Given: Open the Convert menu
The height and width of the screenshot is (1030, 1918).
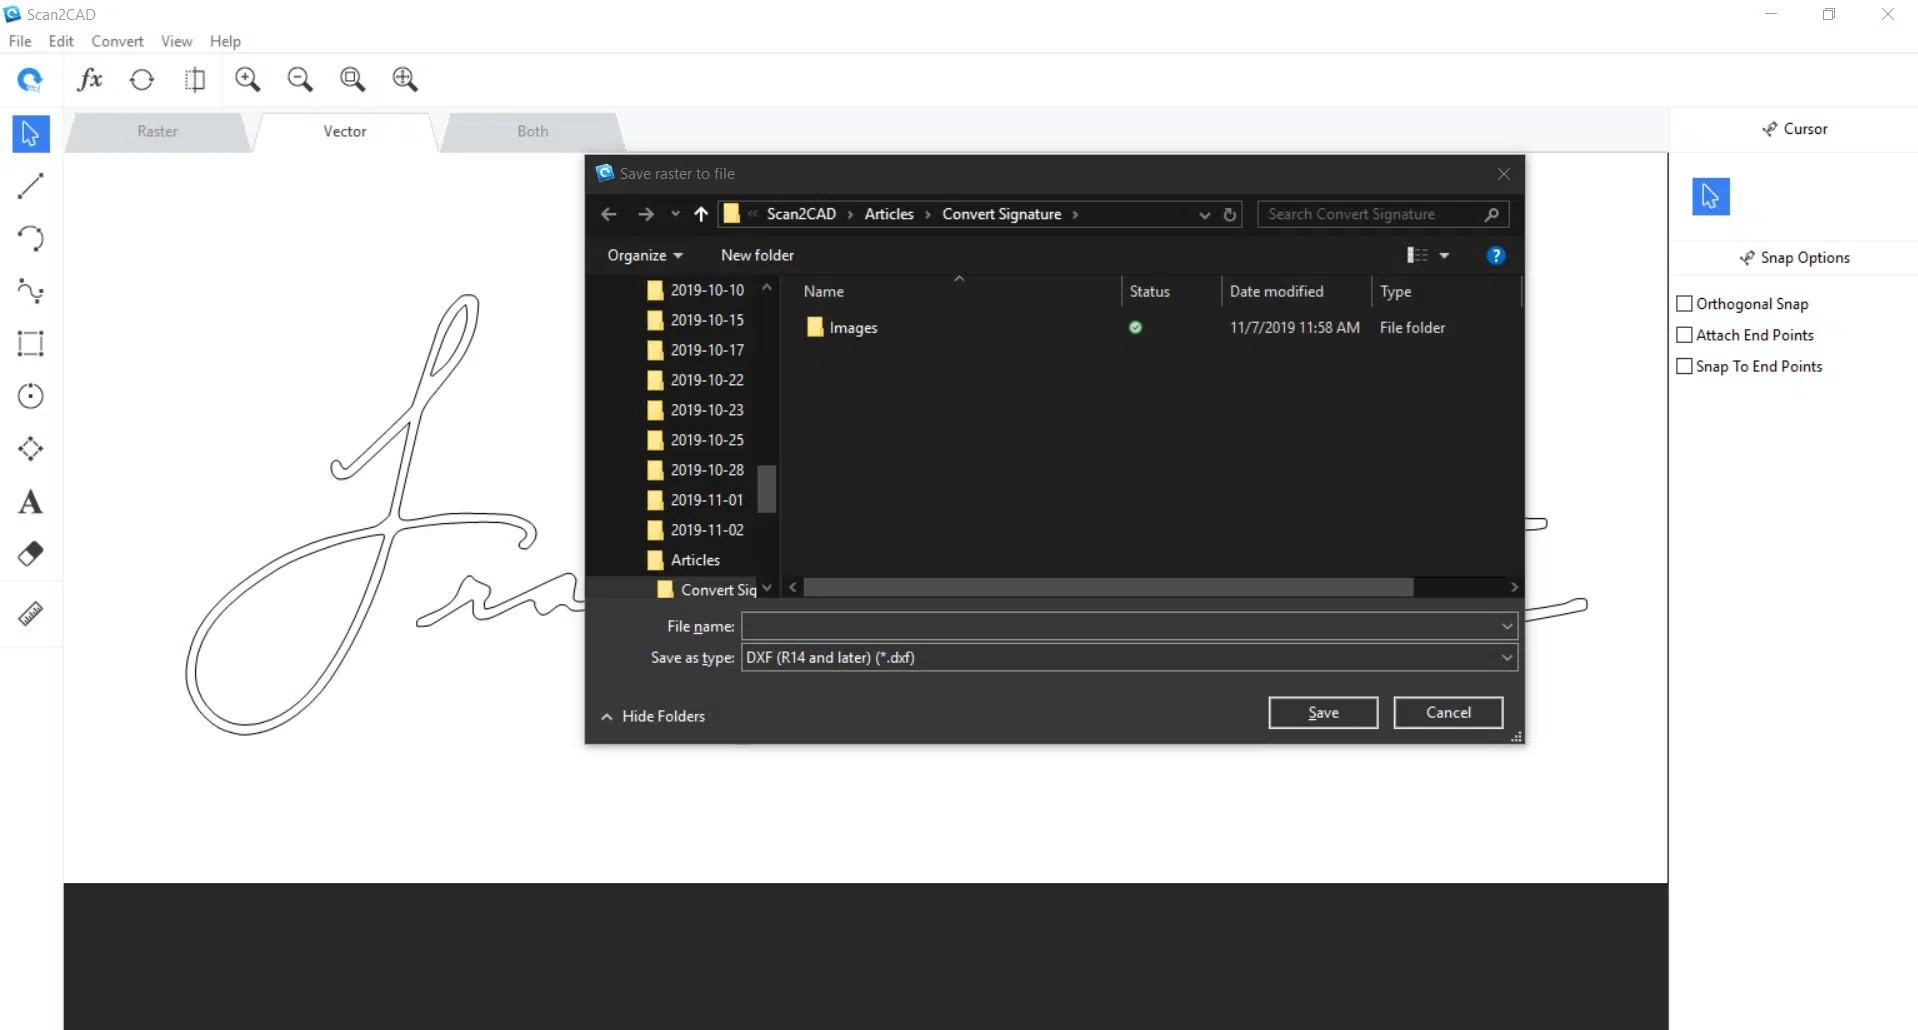Looking at the screenshot, I should [117, 41].
